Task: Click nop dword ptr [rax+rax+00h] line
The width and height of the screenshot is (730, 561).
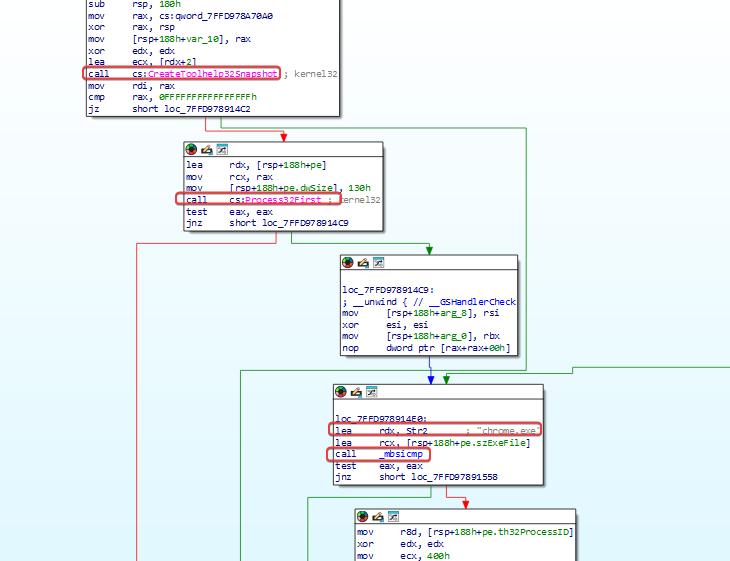Action: click(x=426, y=348)
